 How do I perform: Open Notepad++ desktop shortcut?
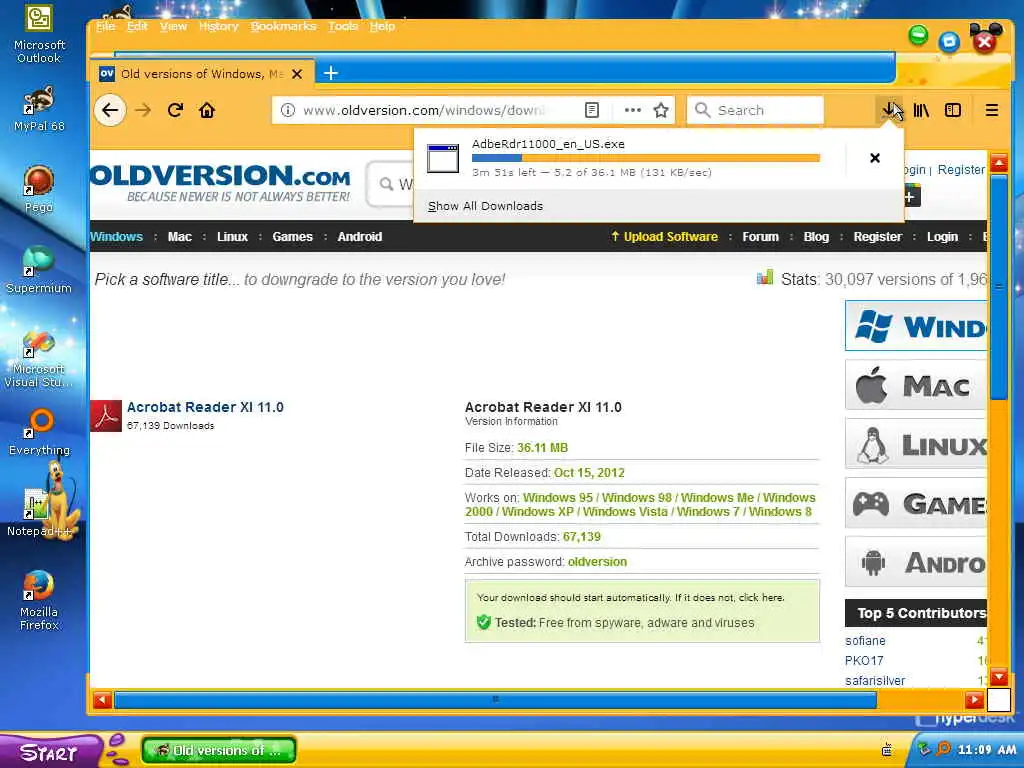pyautogui.click(x=39, y=513)
